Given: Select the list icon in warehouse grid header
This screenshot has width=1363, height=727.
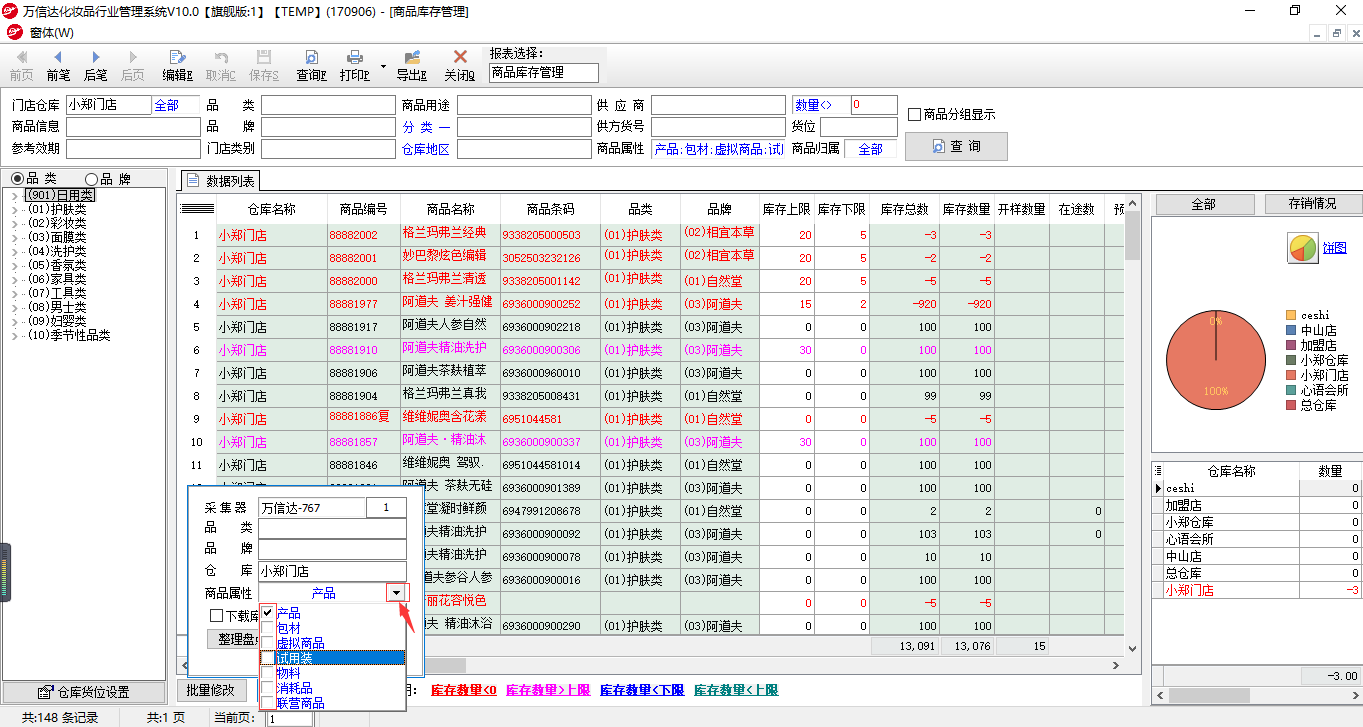Looking at the screenshot, I should [x=1159, y=471].
